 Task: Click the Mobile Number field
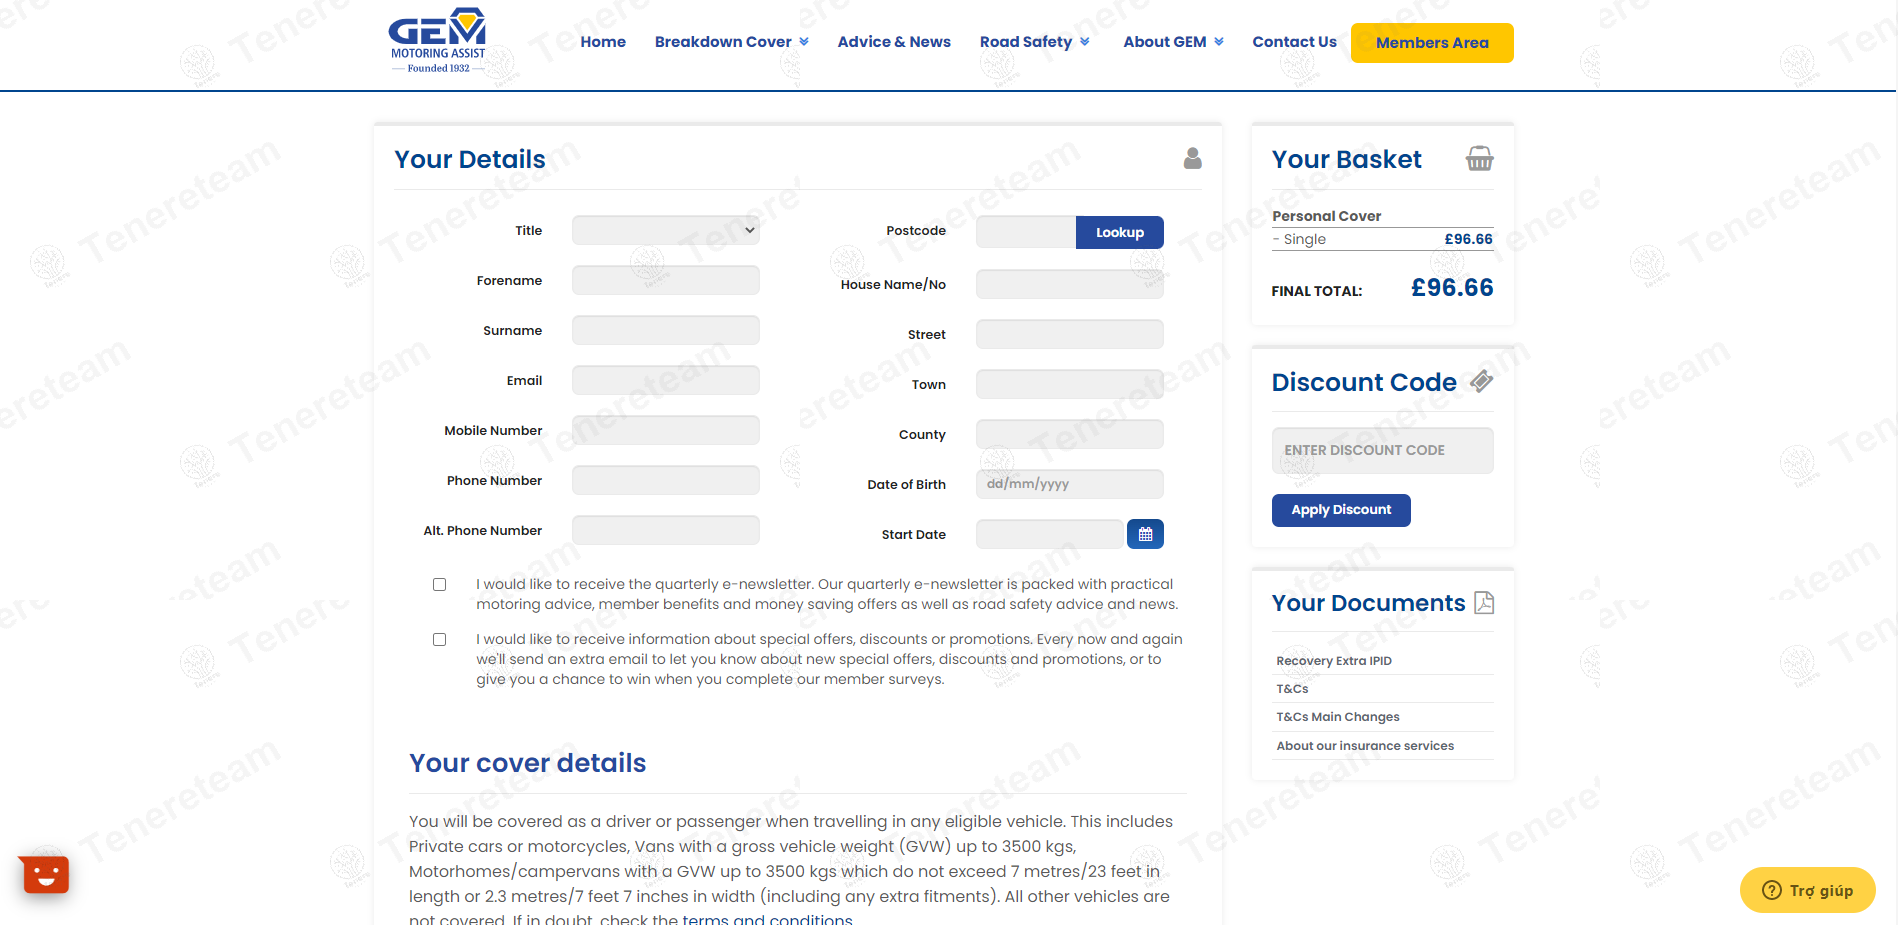pyautogui.click(x=666, y=430)
